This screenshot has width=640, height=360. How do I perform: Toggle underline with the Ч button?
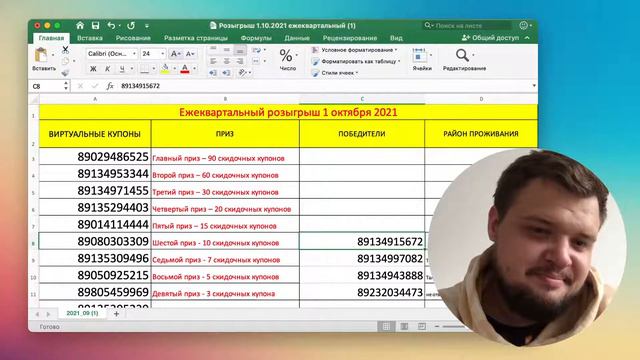tap(122, 69)
